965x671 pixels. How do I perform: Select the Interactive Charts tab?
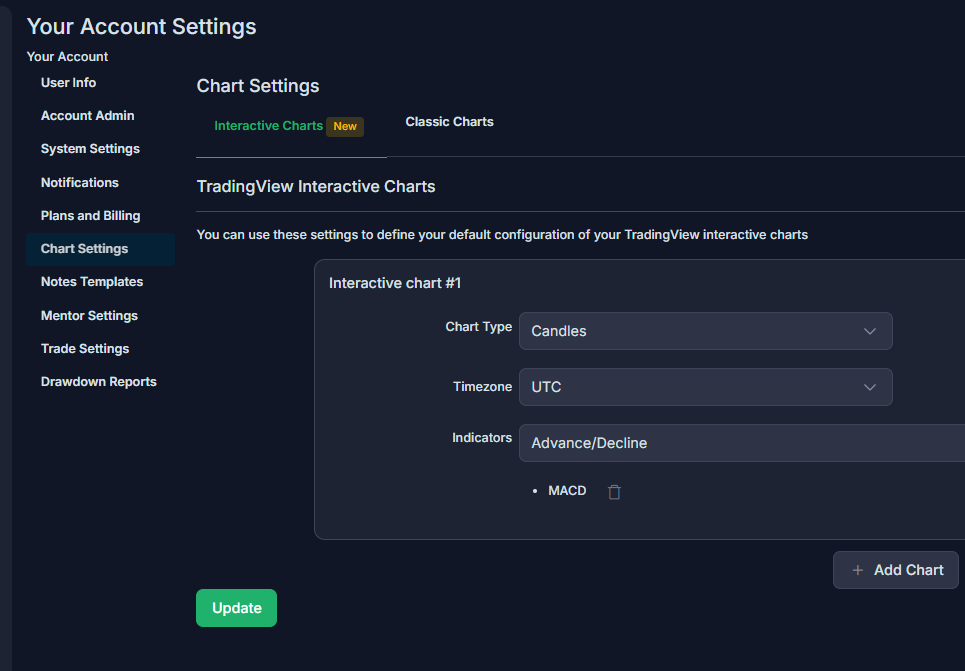(268, 126)
